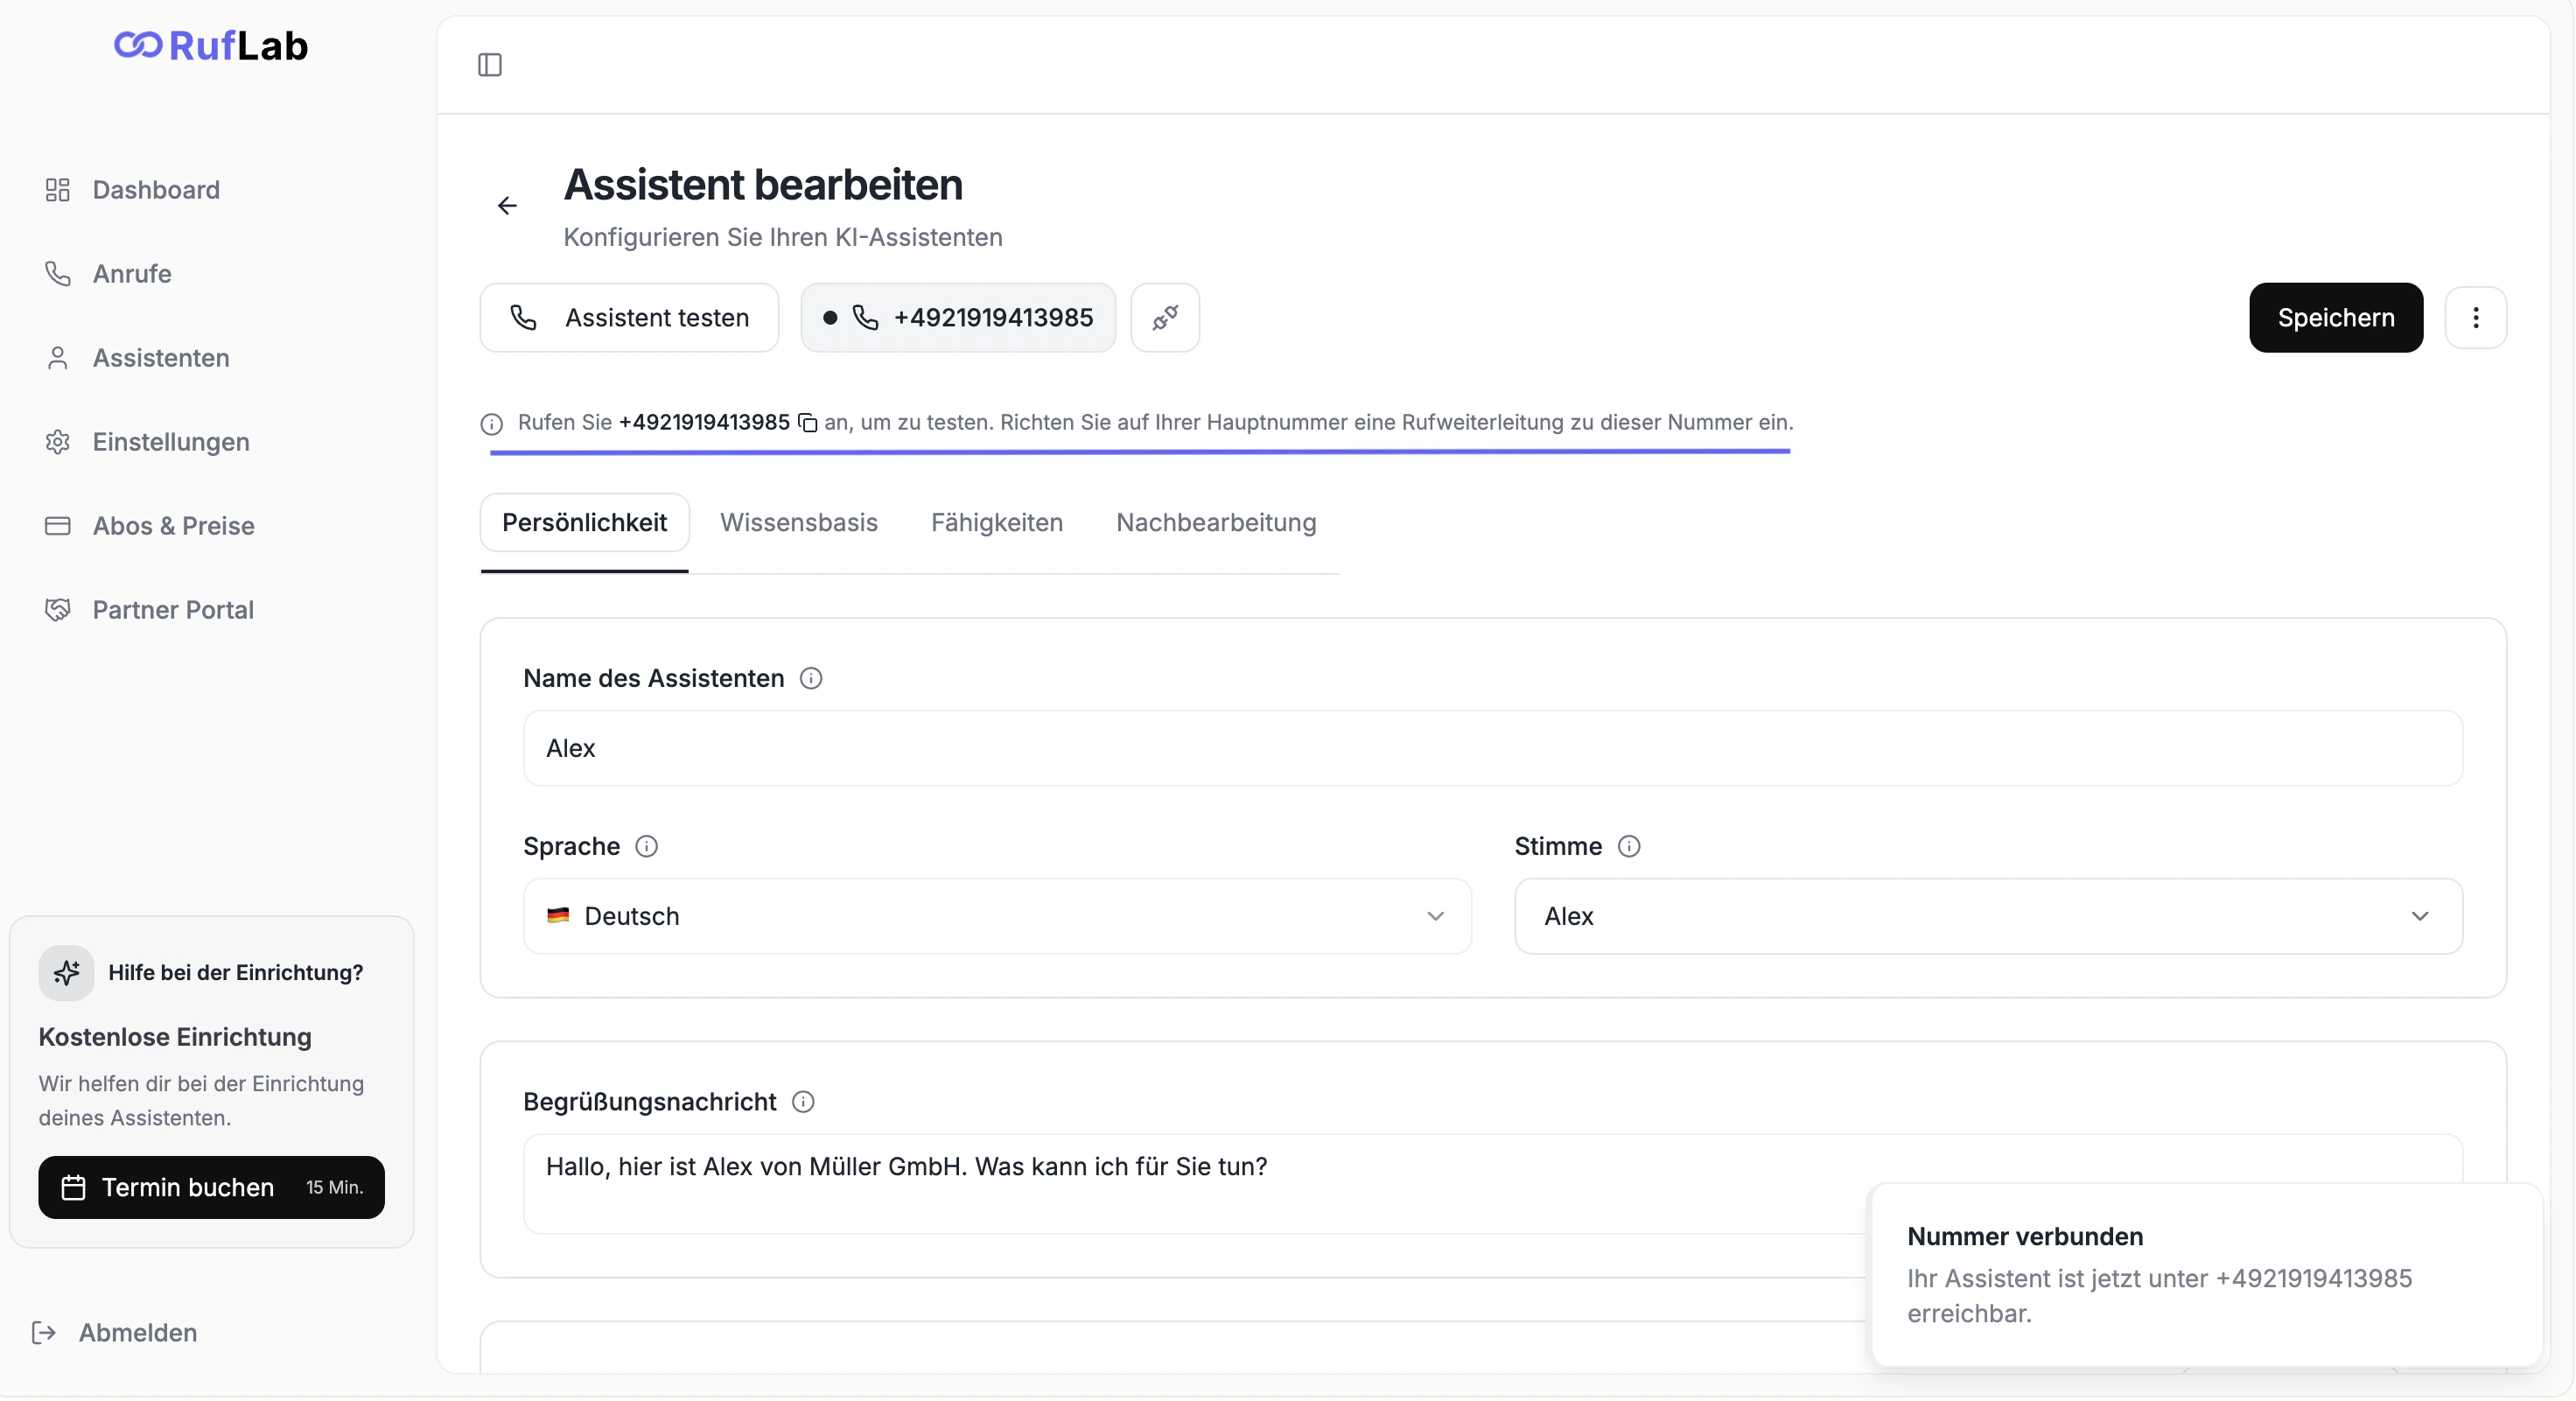
Task: Click info icon beside Stimme
Action: coord(1629,847)
